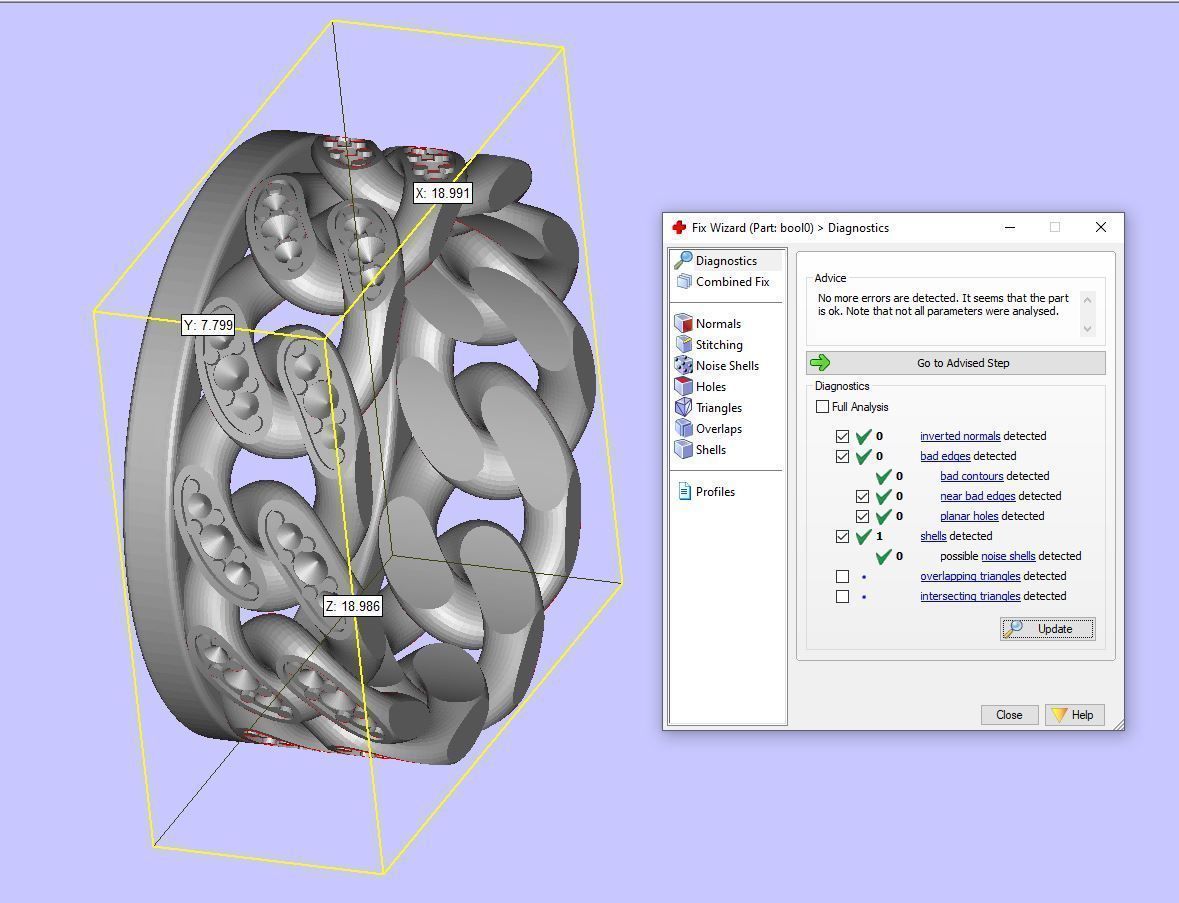Viewport: 1179px width, 903px height.
Task: Click the red cross Fix Wizard title icon
Action: coord(679,227)
